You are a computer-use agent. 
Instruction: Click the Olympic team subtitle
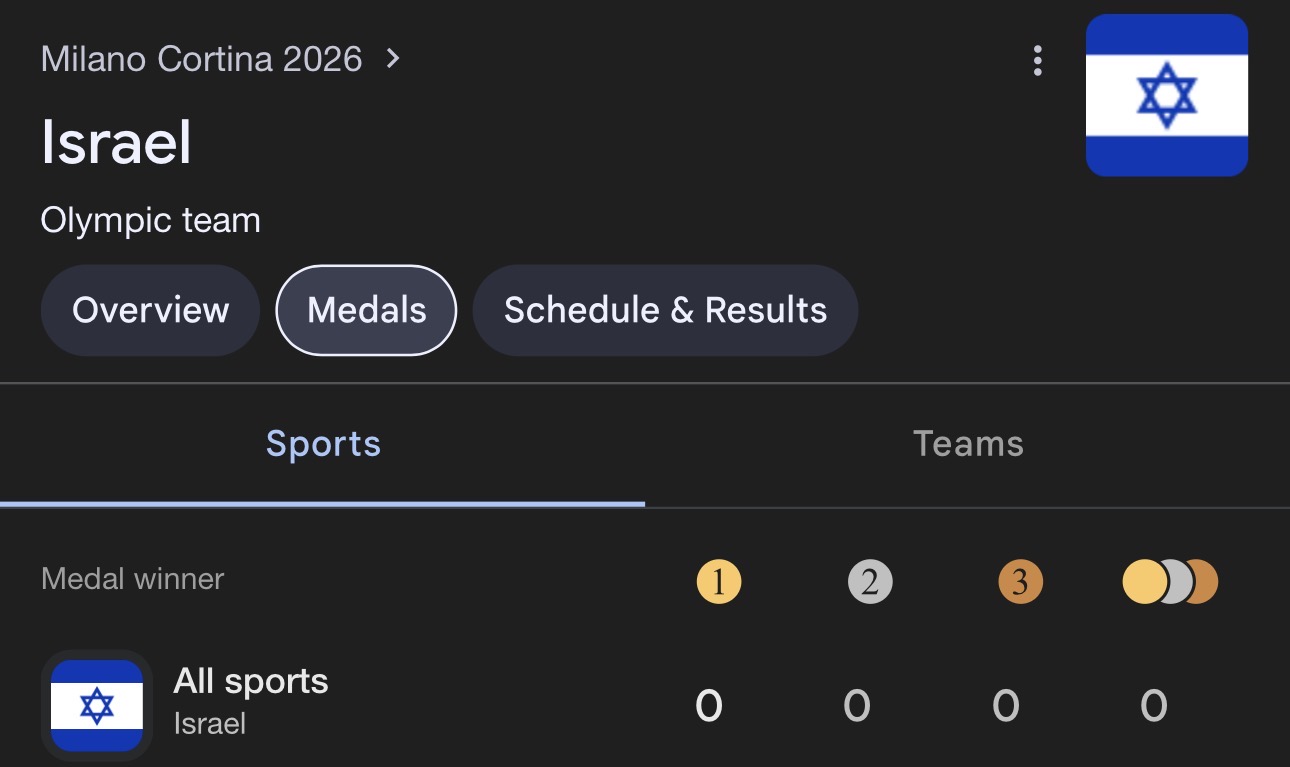150,220
